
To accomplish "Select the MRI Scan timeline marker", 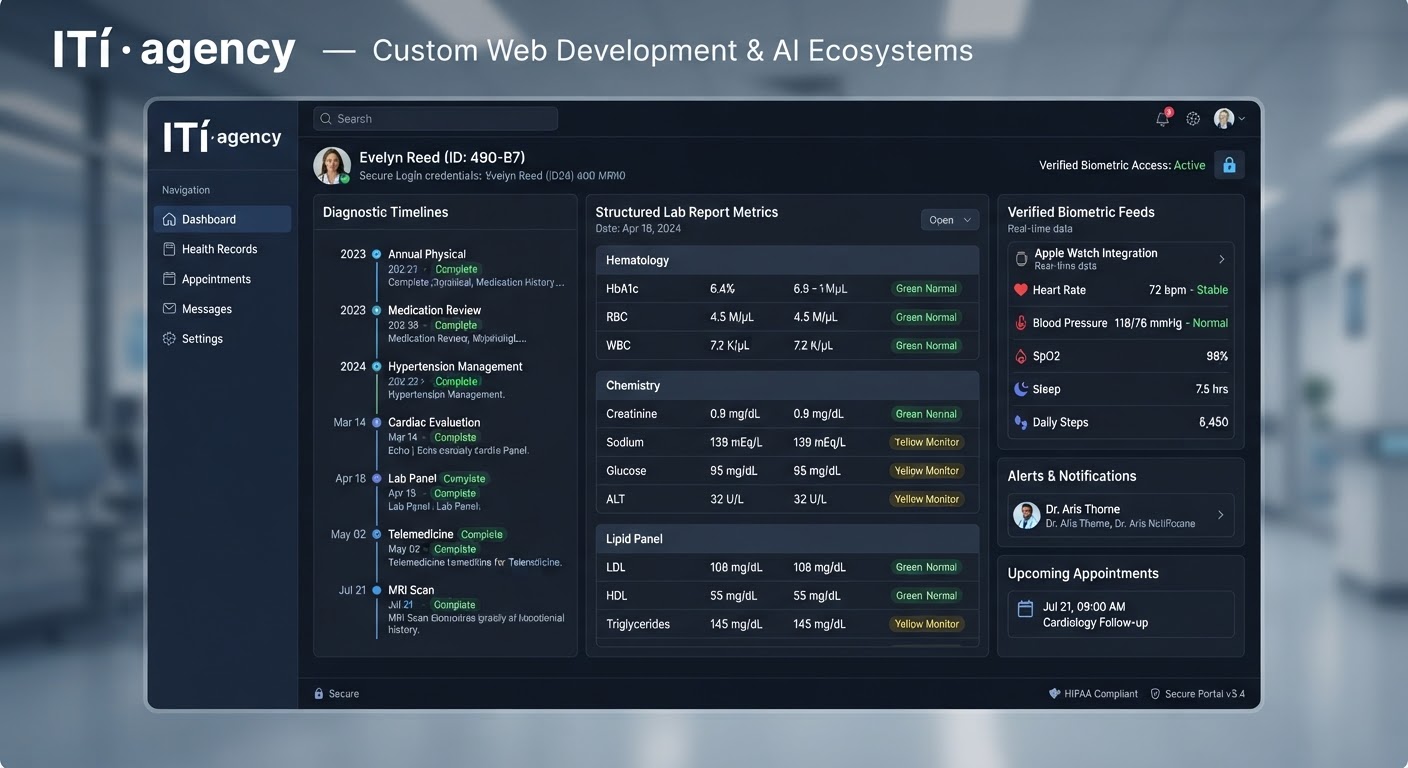I will (377, 590).
